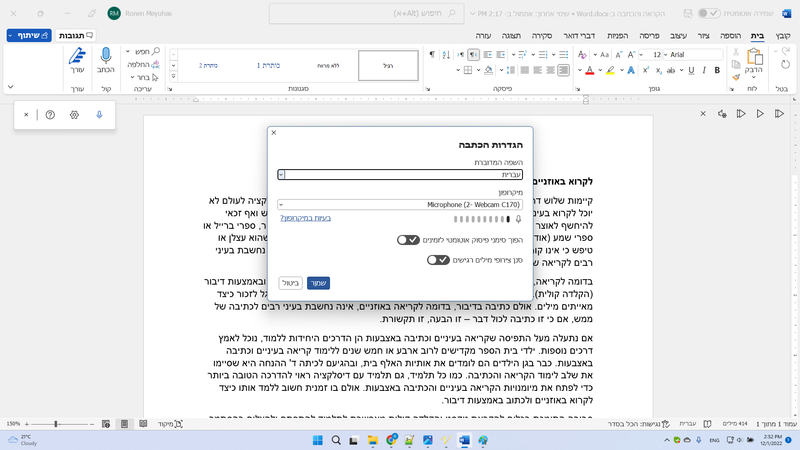Switch to Read Mode view icon
Screen dimensions: 800x450
click(x=143, y=424)
